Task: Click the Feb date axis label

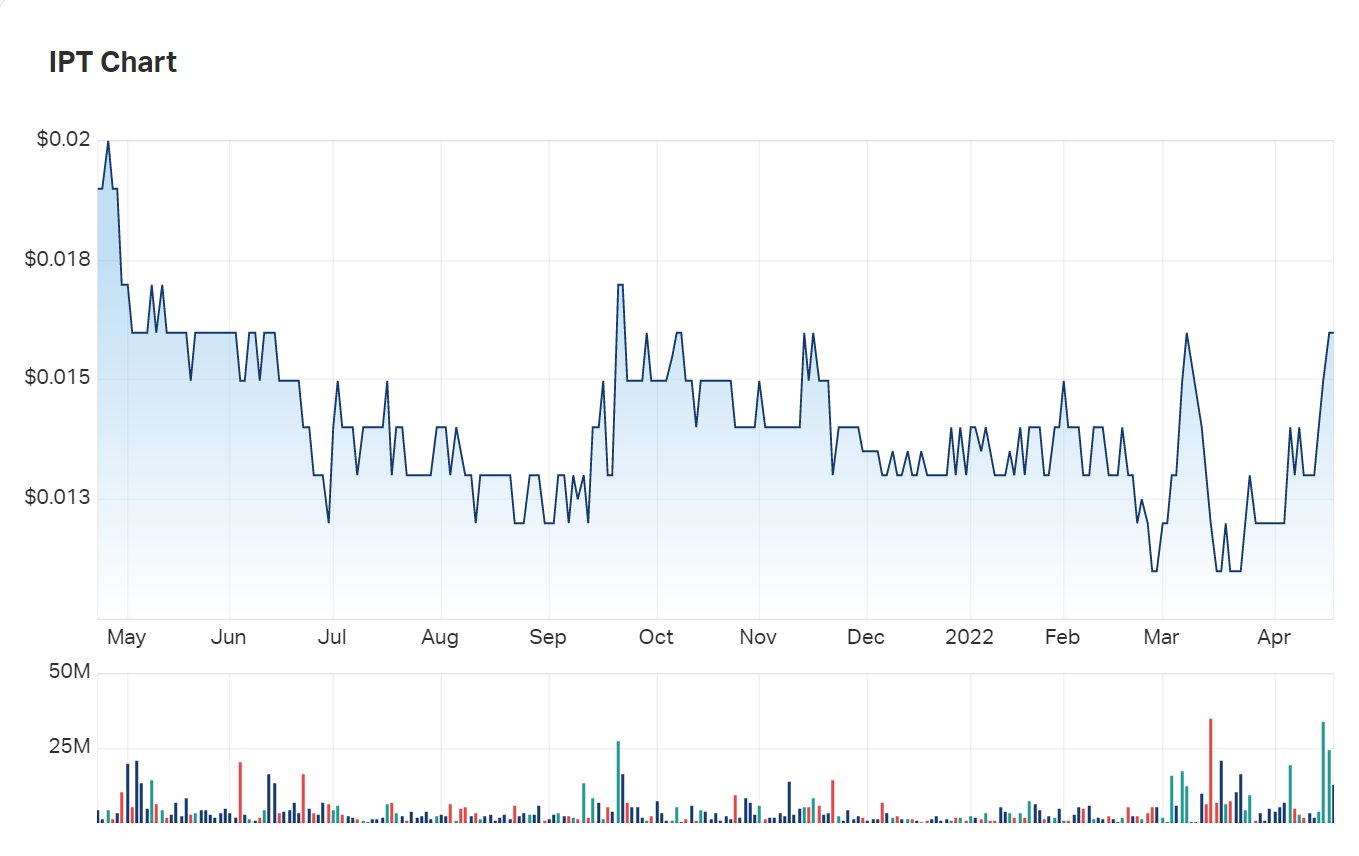Action: tap(1063, 637)
